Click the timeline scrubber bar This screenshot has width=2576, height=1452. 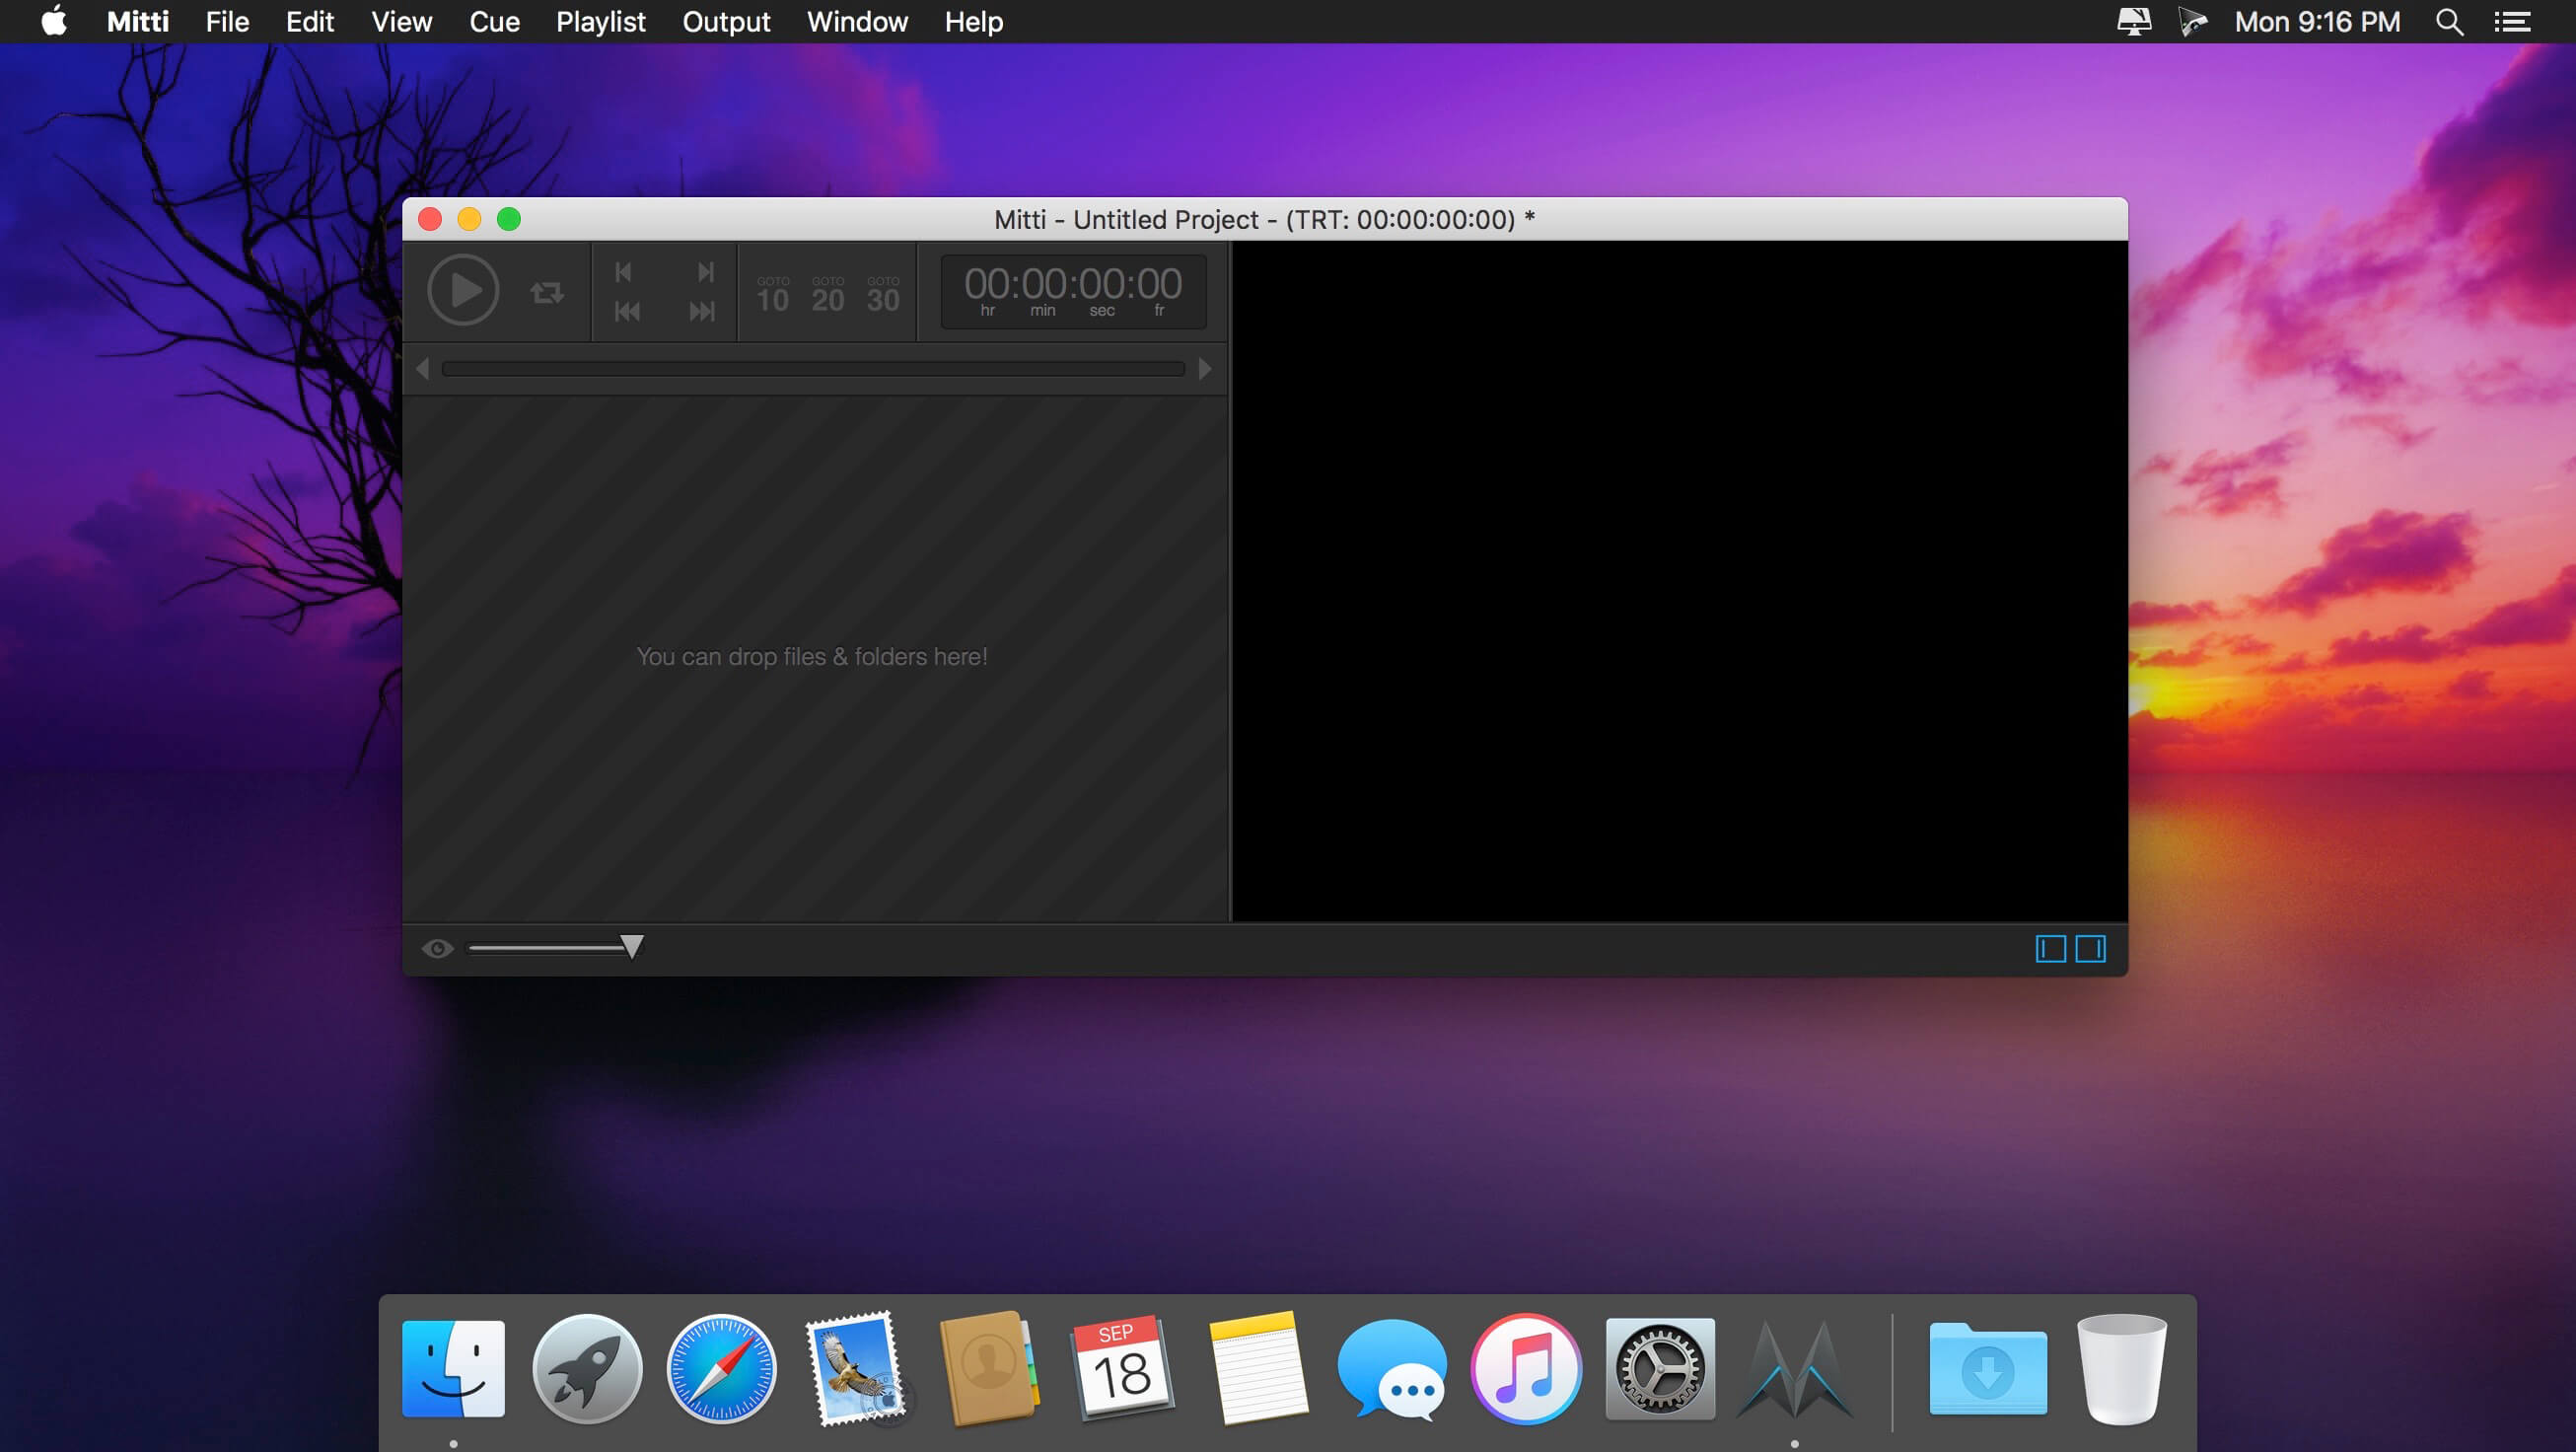point(813,369)
